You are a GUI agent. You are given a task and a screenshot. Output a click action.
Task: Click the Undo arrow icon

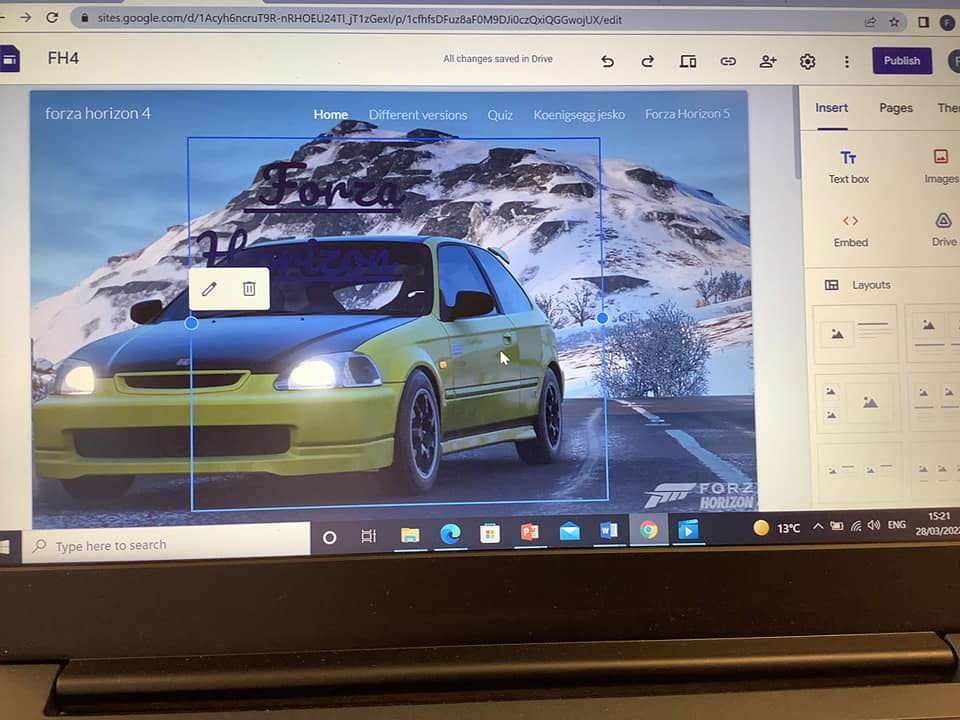[x=607, y=61]
